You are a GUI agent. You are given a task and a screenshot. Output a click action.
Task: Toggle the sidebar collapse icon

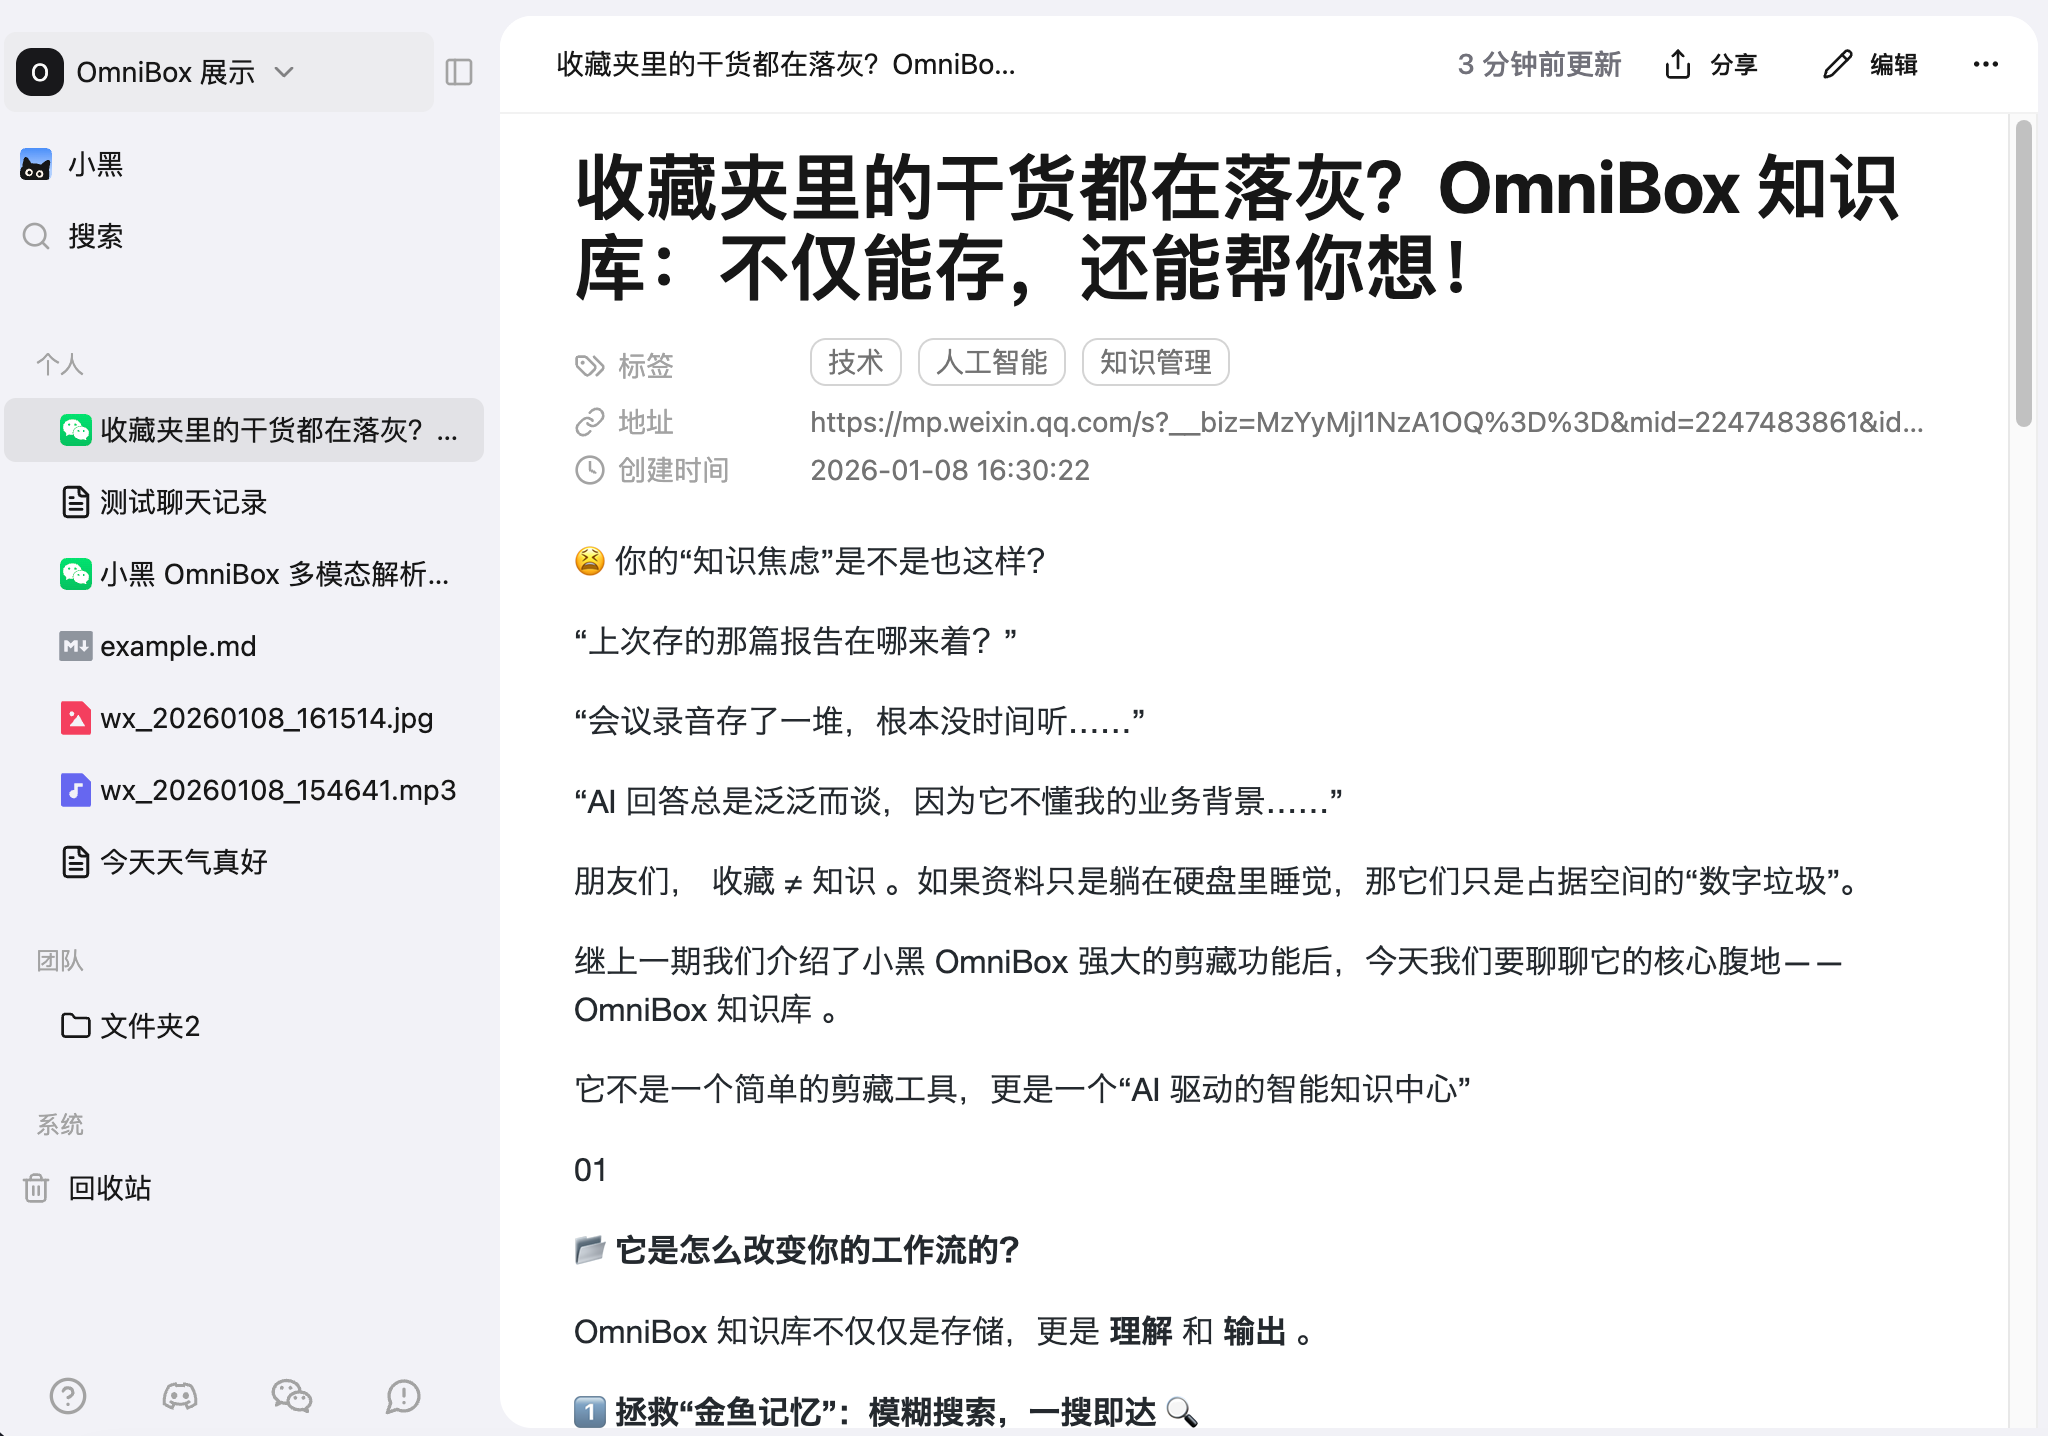tap(459, 72)
